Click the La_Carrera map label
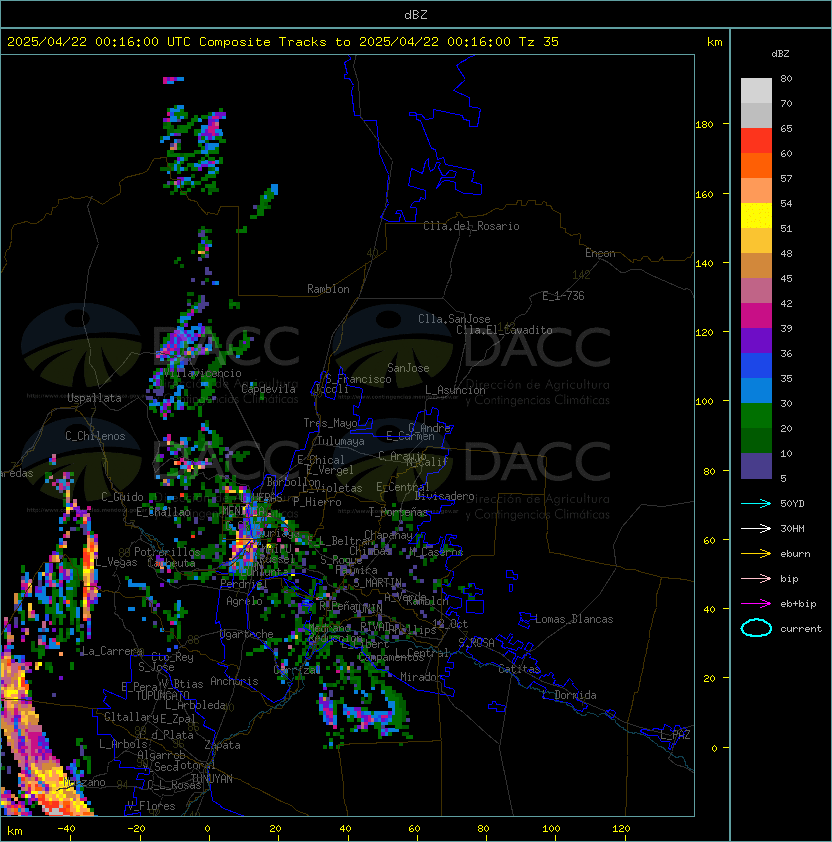832x842 pixels. [x=112, y=651]
